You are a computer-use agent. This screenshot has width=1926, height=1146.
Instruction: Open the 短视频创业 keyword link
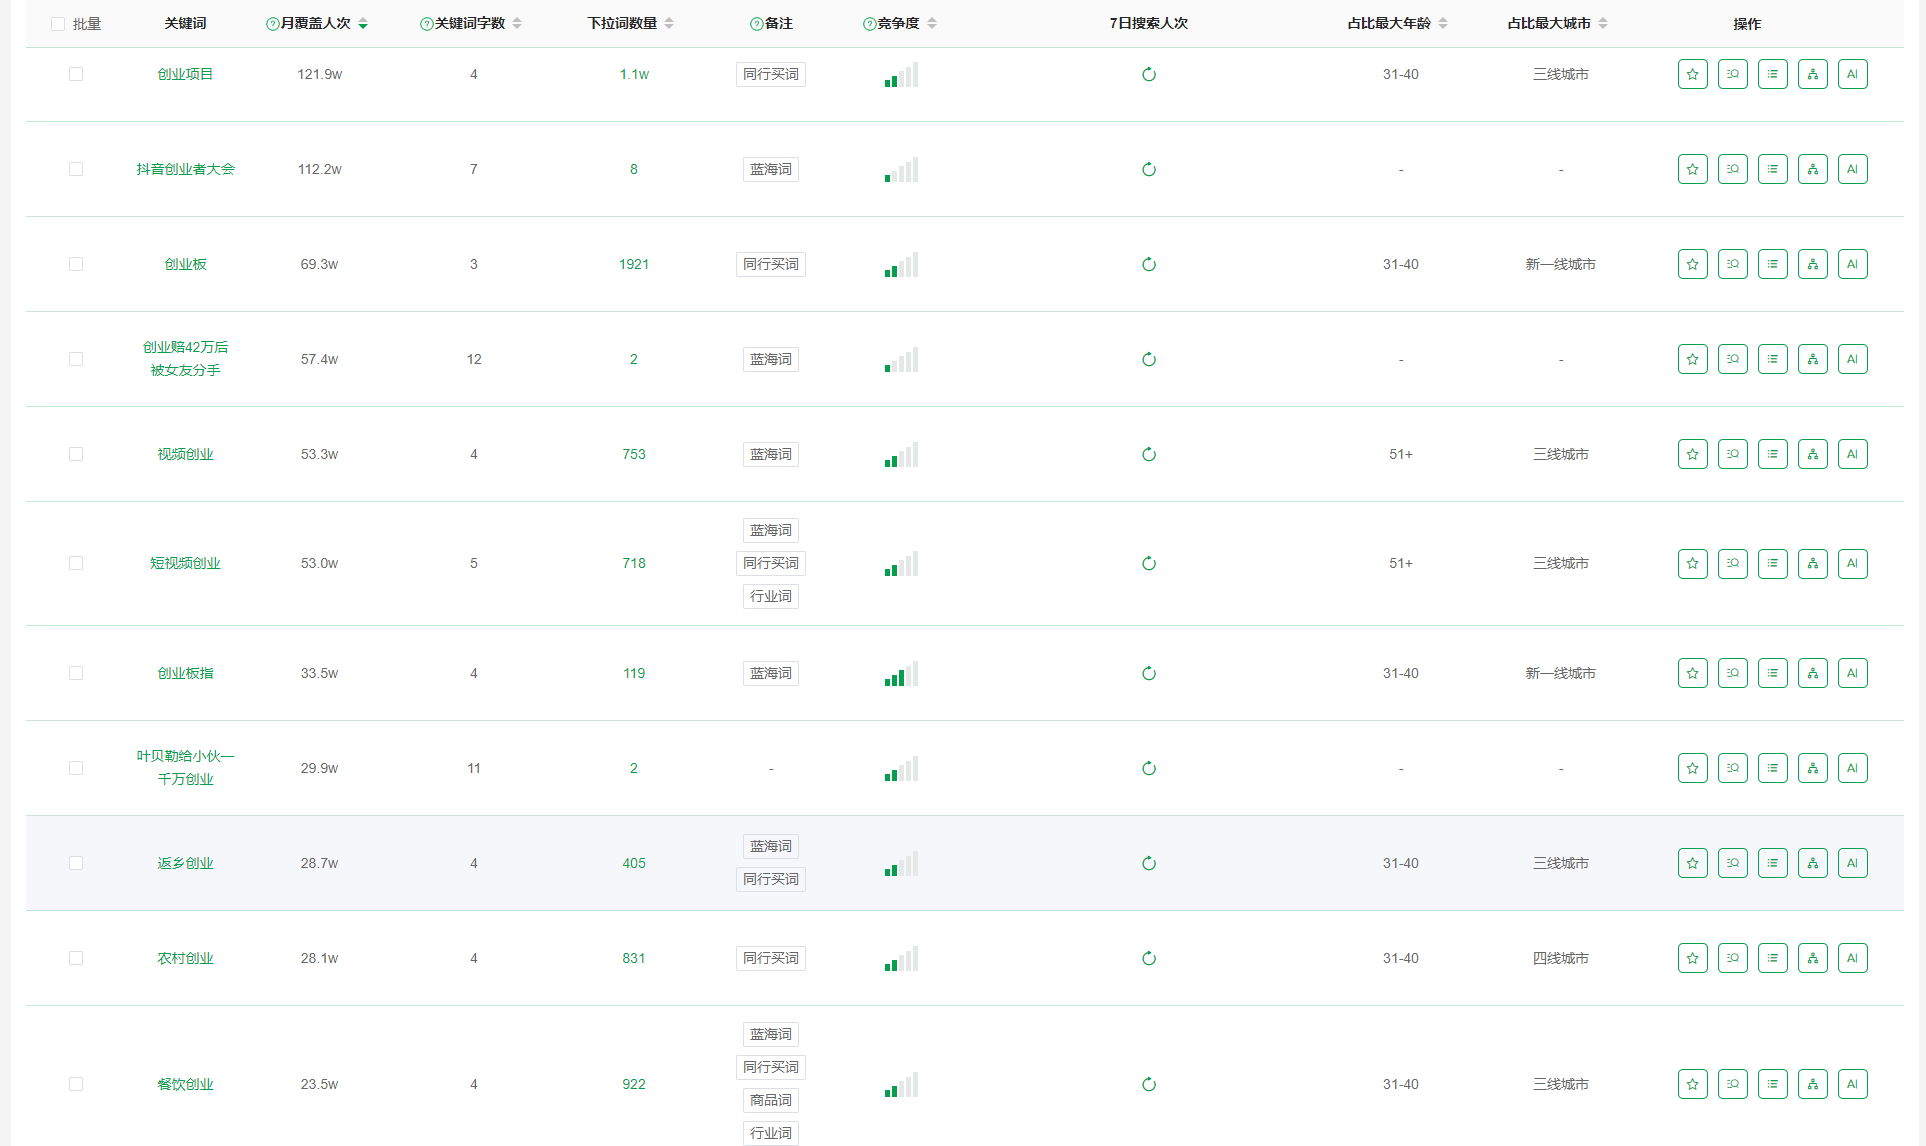185,563
